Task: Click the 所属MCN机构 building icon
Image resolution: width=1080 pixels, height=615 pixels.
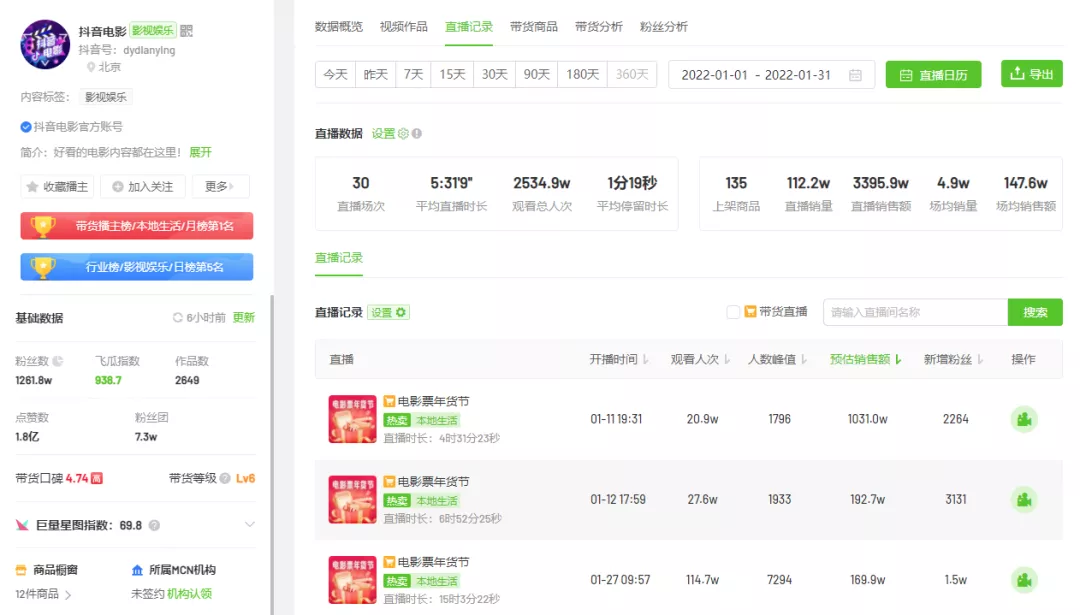Action: click(137, 570)
